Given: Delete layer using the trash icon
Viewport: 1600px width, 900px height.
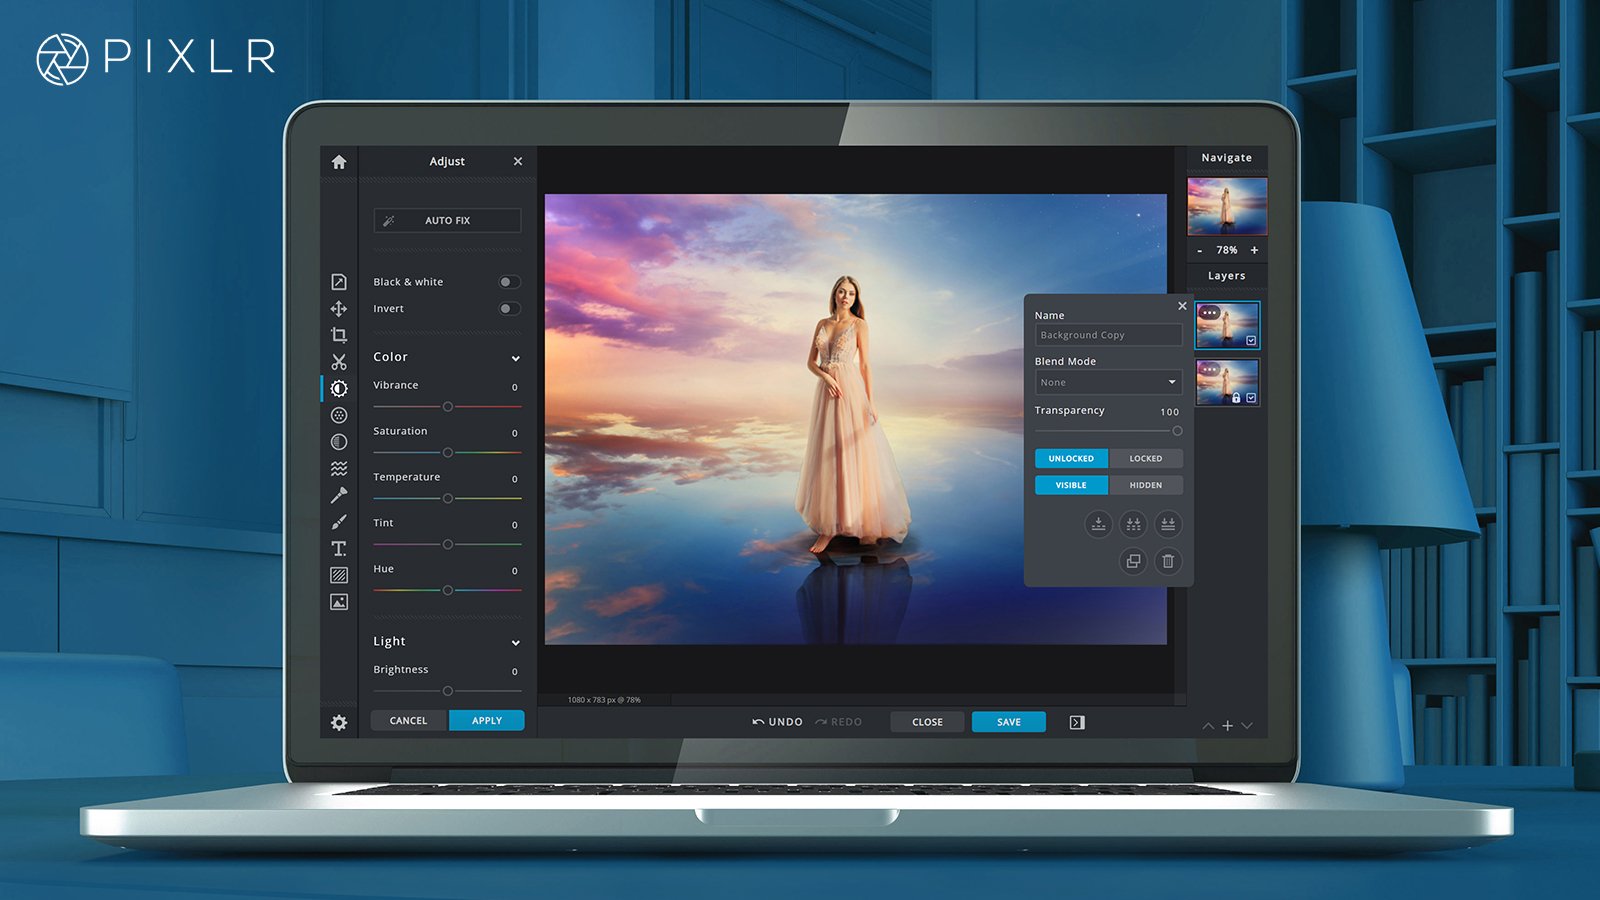Looking at the screenshot, I should pos(1167,561).
